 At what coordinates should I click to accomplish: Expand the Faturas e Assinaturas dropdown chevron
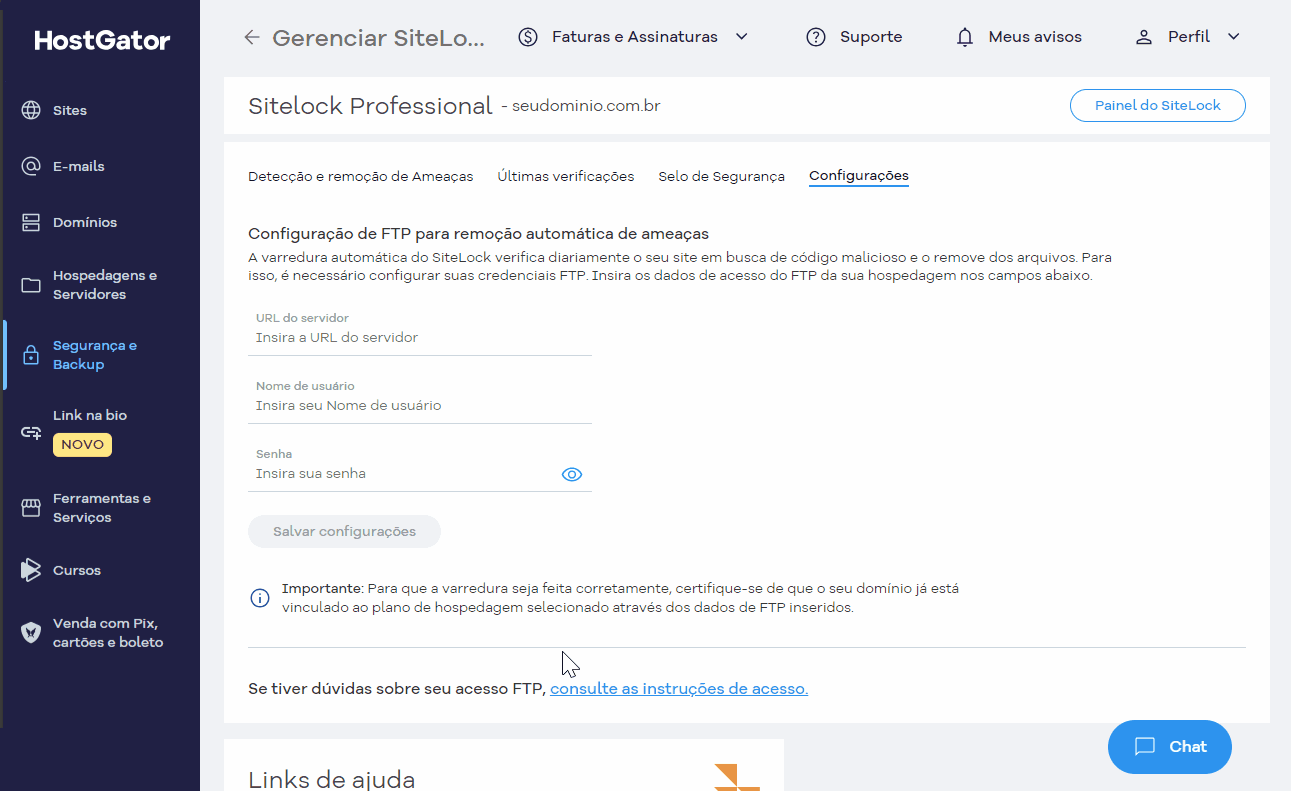tap(741, 37)
